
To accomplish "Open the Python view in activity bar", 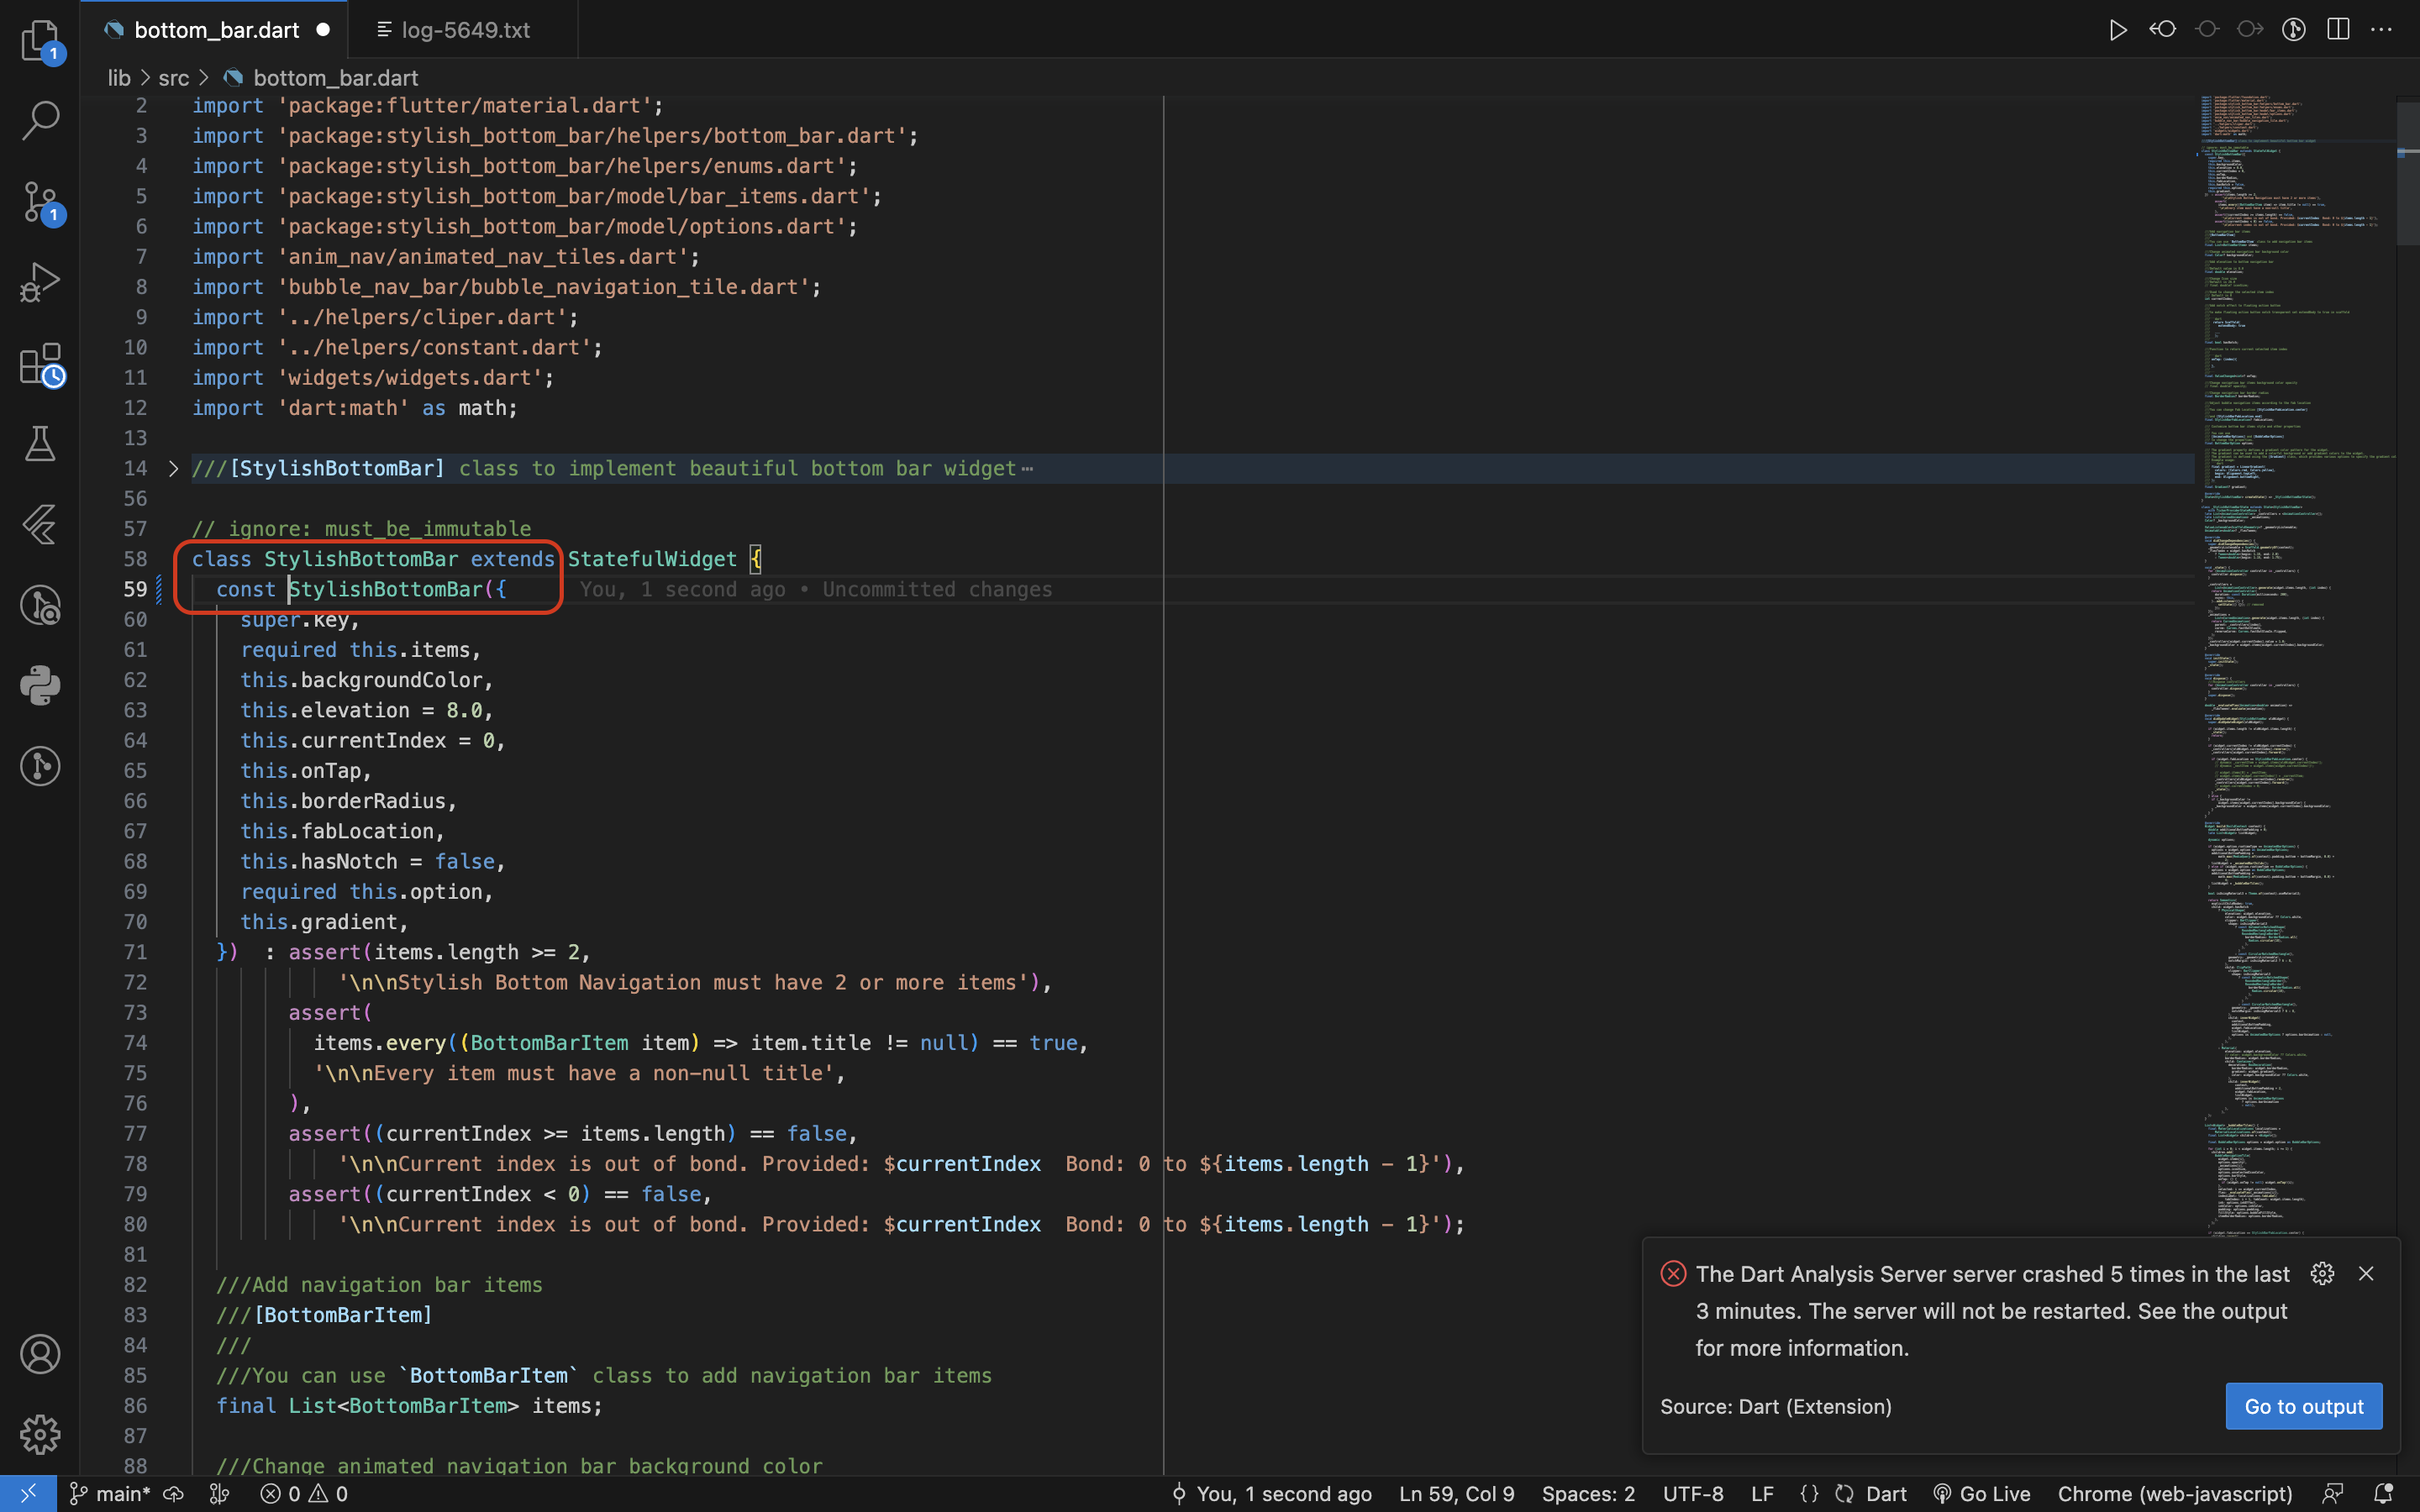I will click(40, 685).
